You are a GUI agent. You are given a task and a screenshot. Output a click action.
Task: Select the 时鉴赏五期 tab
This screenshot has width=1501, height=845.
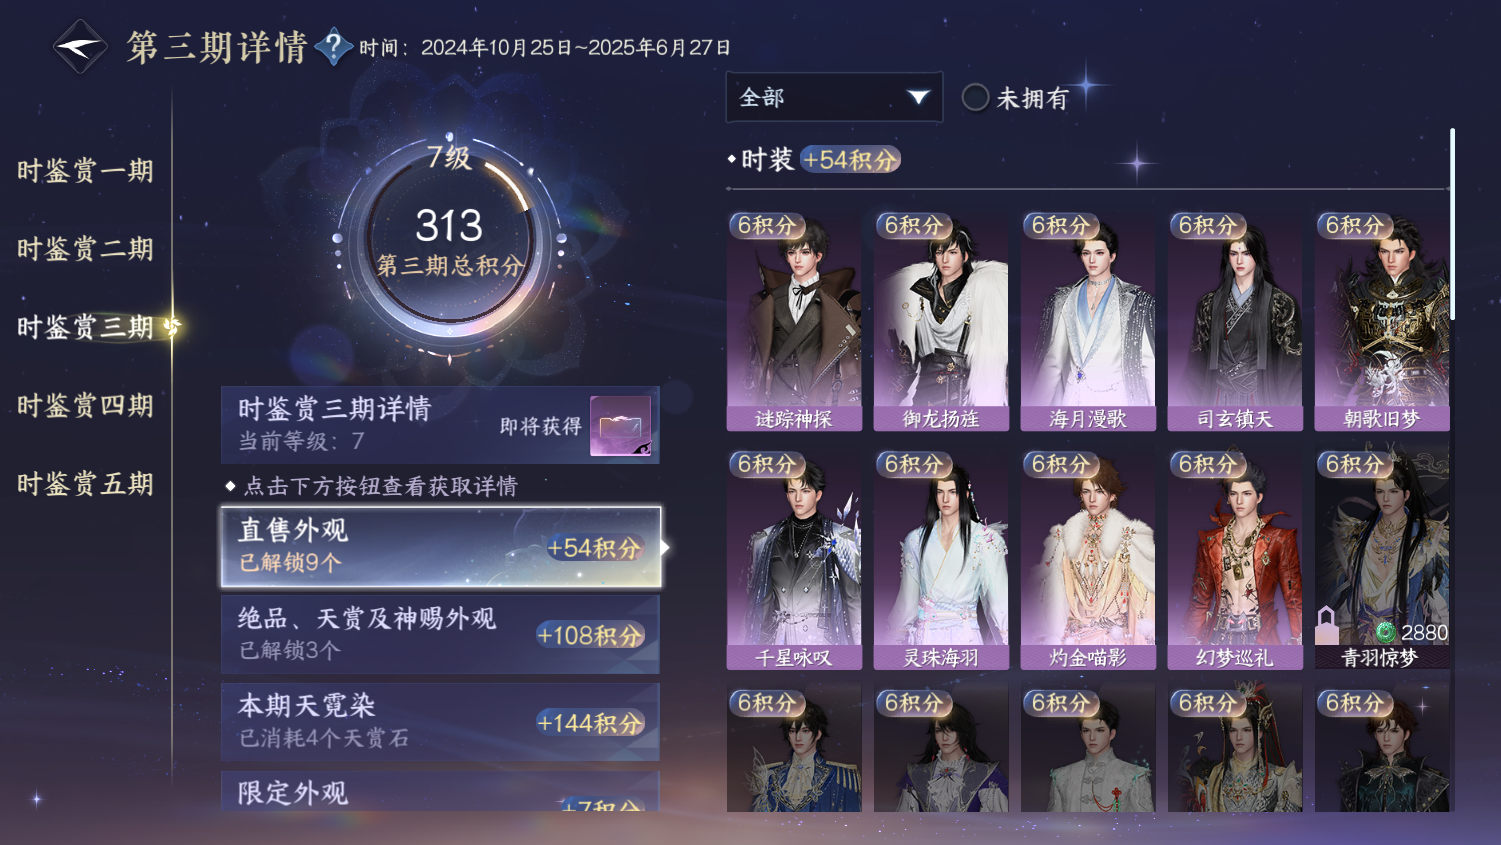pyautogui.click(x=85, y=484)
